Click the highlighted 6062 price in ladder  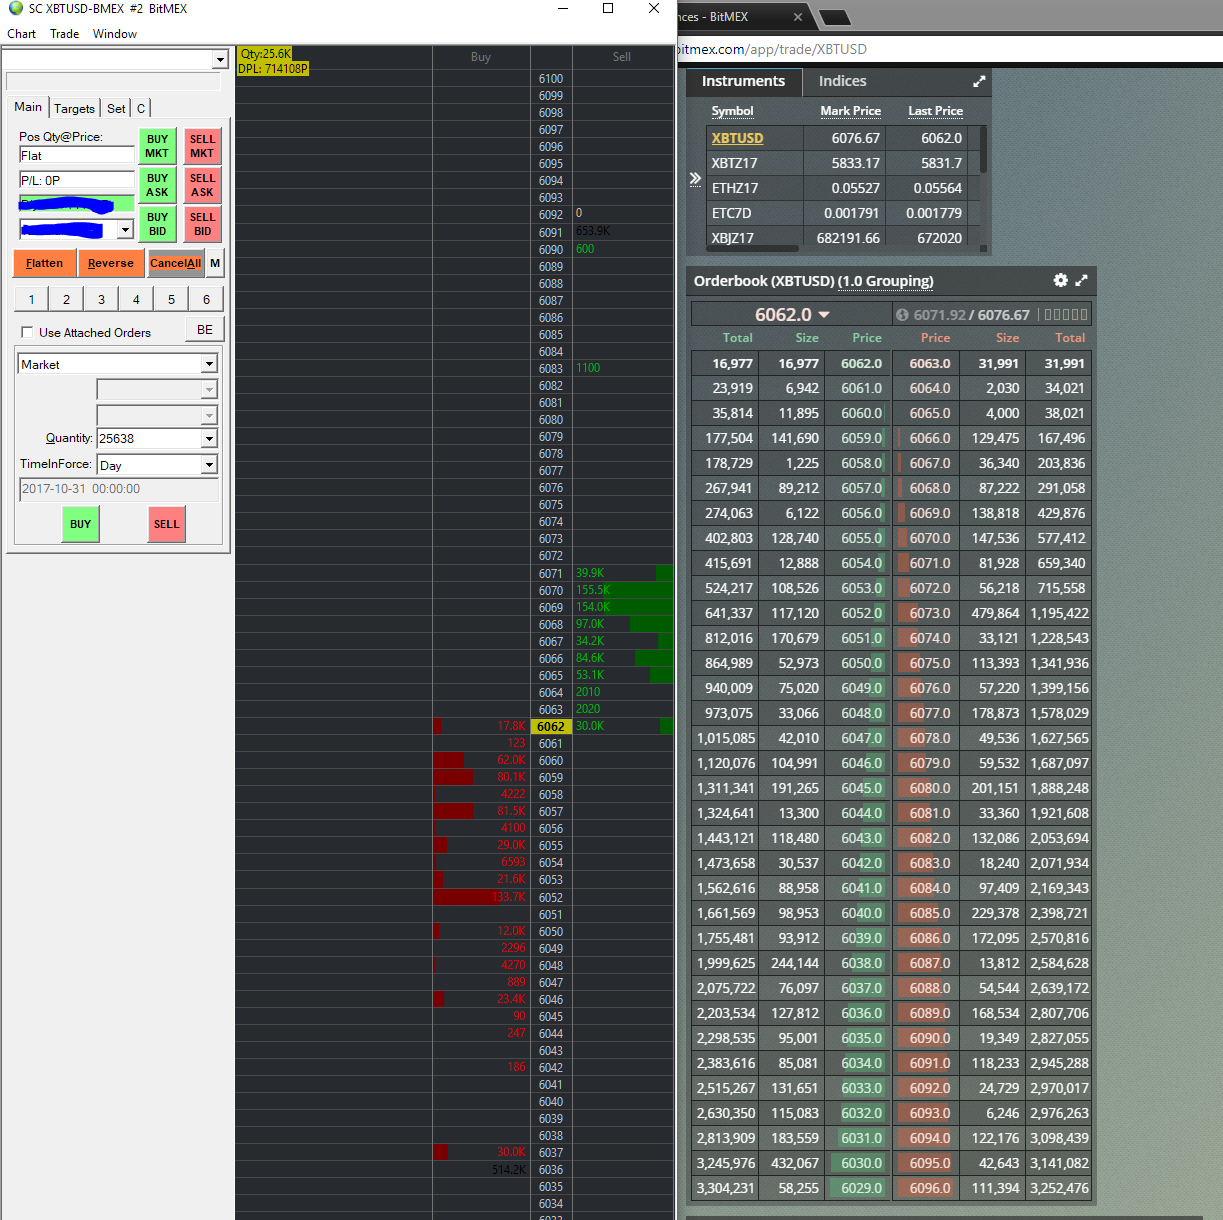click(x=551, y=727)
